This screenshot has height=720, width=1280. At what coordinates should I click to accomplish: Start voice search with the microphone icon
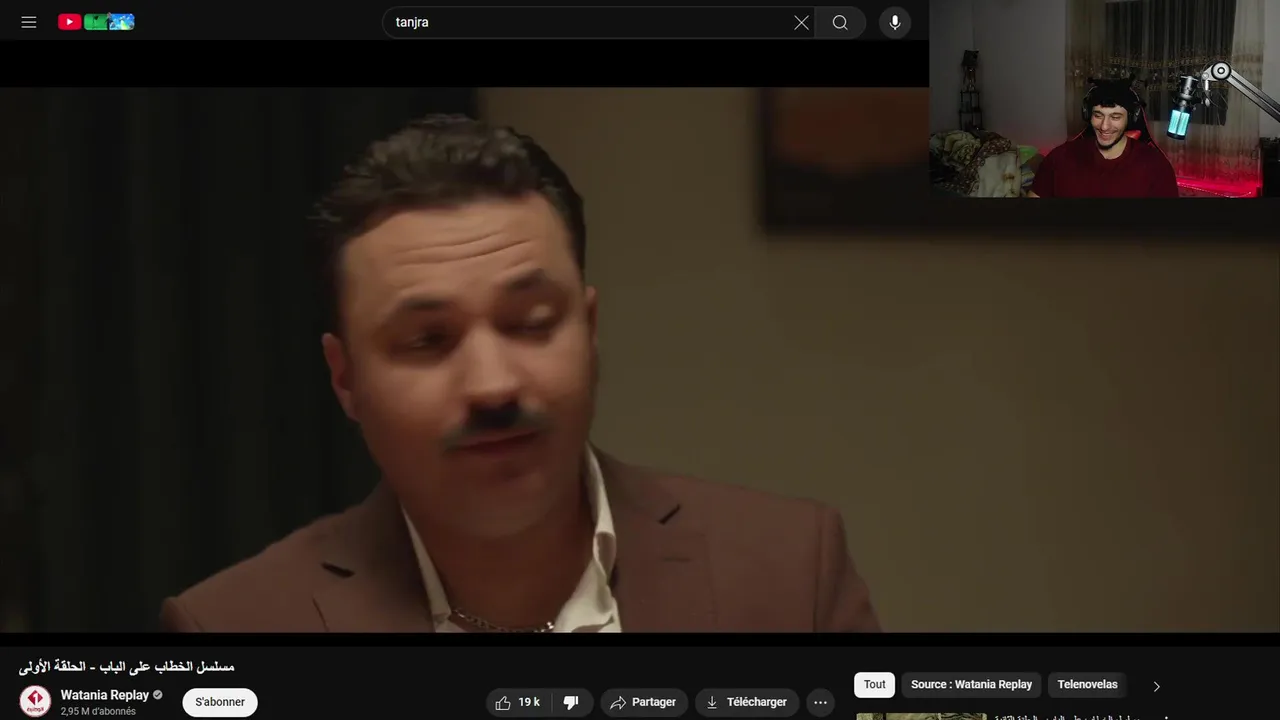895,22
